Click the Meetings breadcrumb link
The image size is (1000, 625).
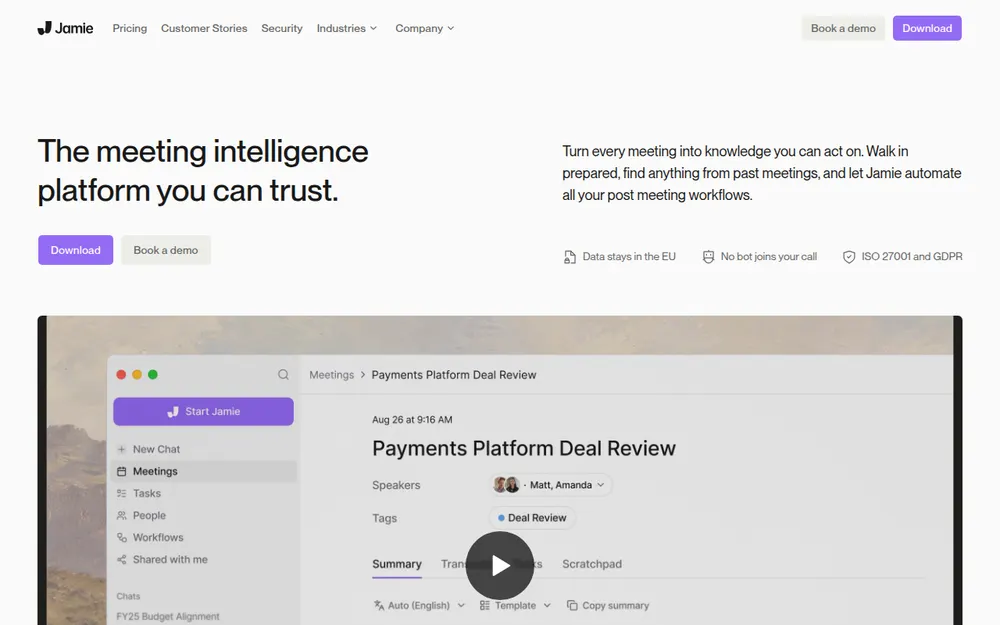(331, 375)
